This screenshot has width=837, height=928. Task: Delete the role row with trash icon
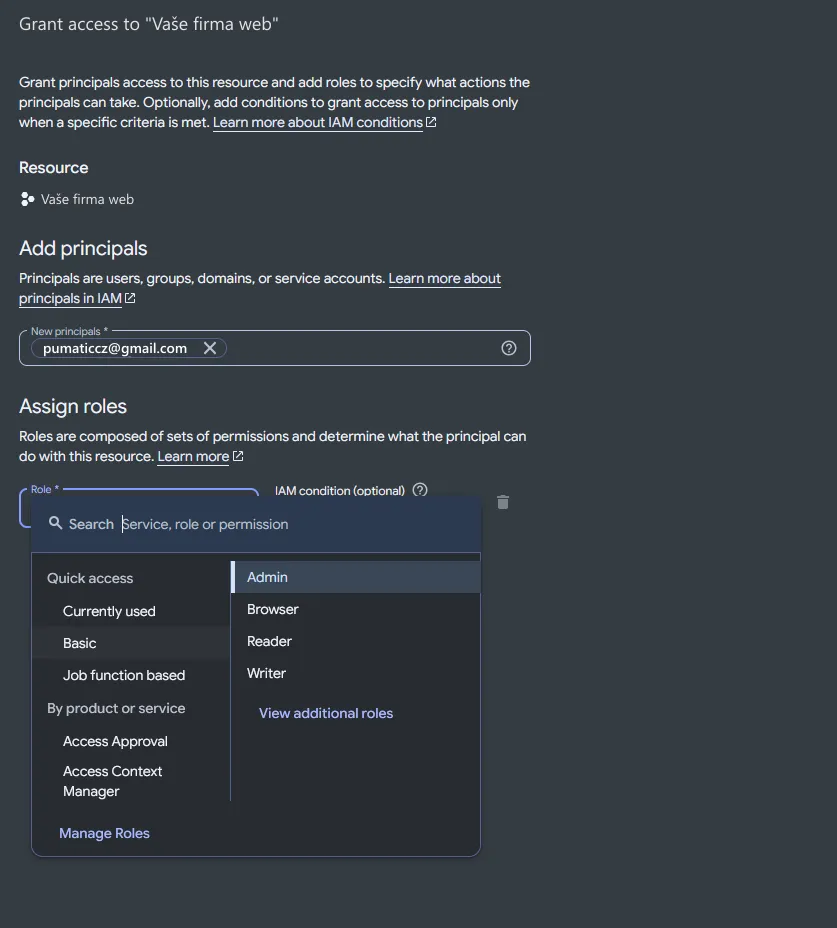(x=503, y=502)
